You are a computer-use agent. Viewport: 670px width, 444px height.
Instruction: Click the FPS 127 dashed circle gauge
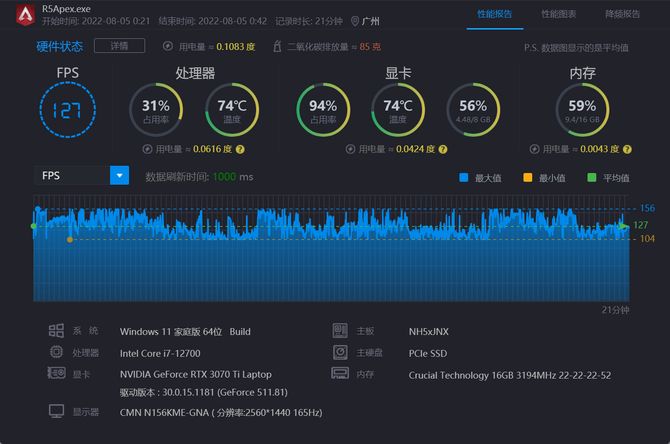coord(68,110)
